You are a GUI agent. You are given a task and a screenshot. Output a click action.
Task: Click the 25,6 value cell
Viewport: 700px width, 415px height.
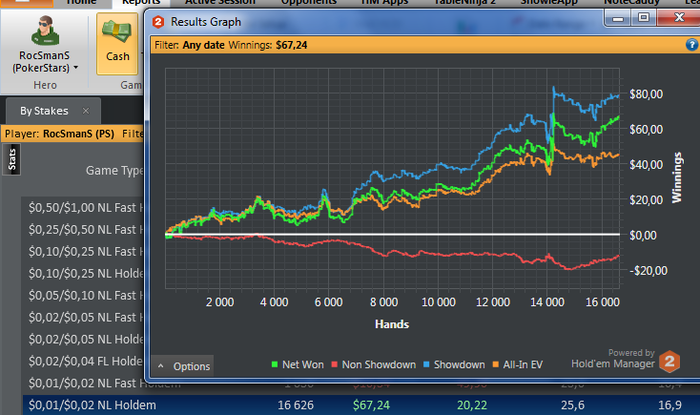pos(572,405)
